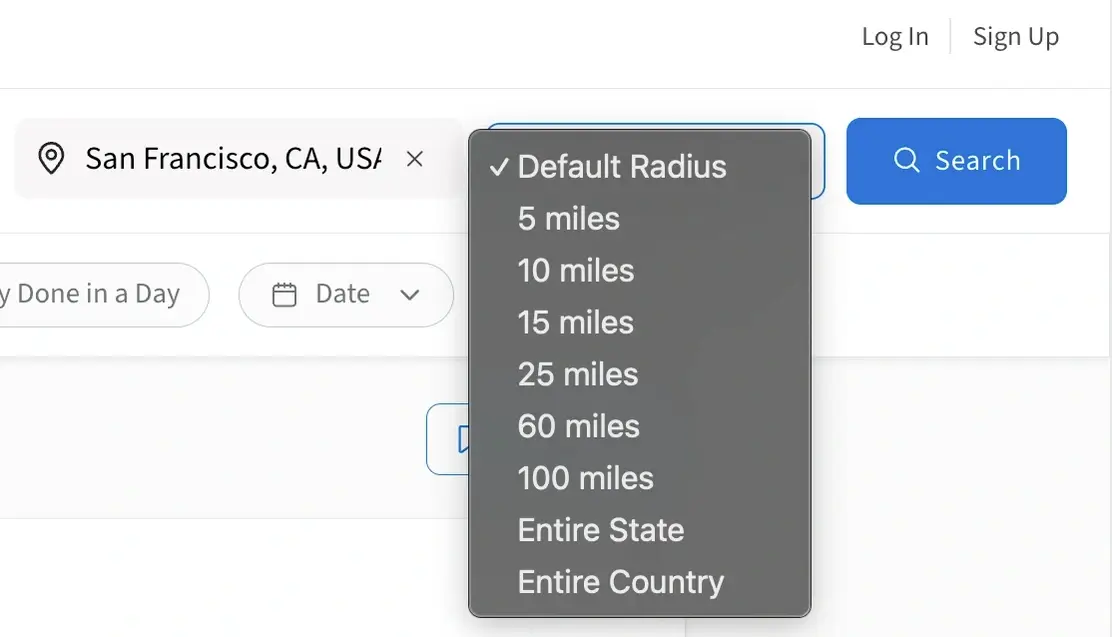Select the 5 miles radius option
Viewport: 1112px width, 637px height.
point(568,219)
